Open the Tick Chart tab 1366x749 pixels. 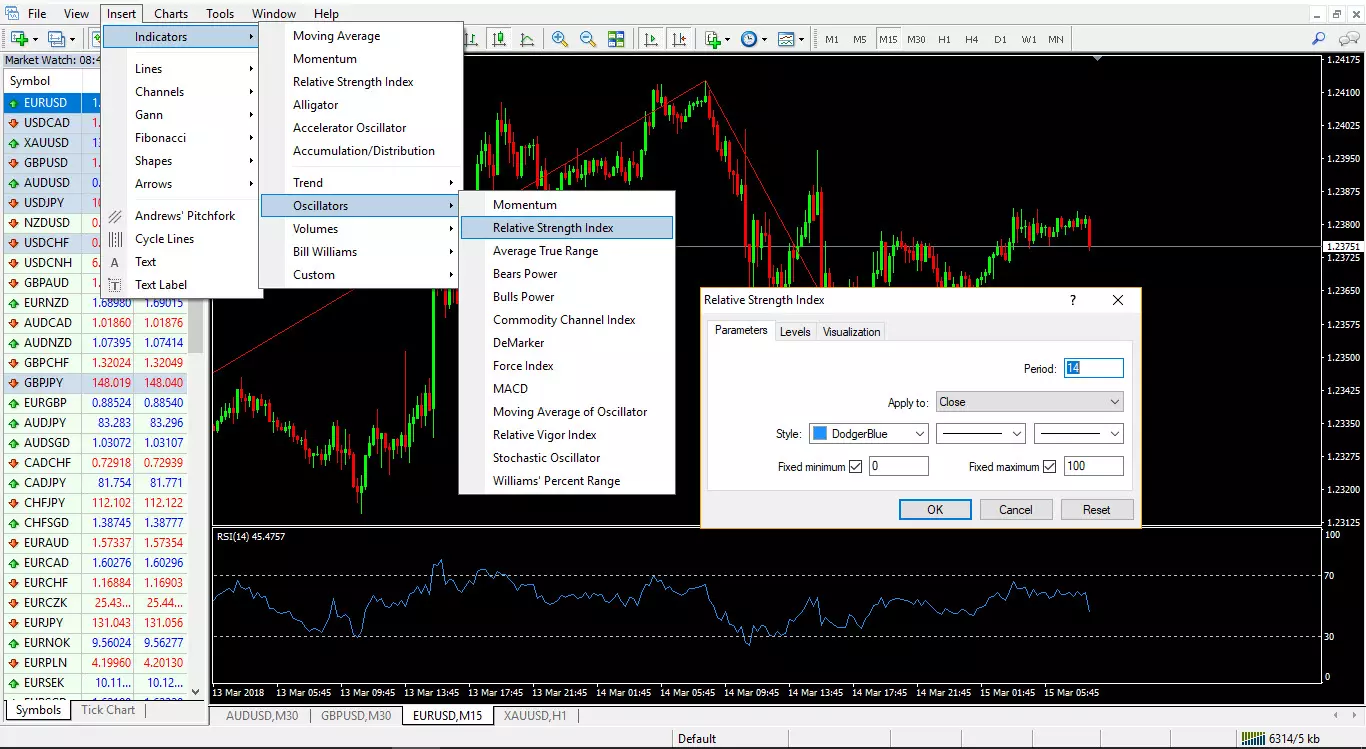pyautogui.click(x=108, y=710)
